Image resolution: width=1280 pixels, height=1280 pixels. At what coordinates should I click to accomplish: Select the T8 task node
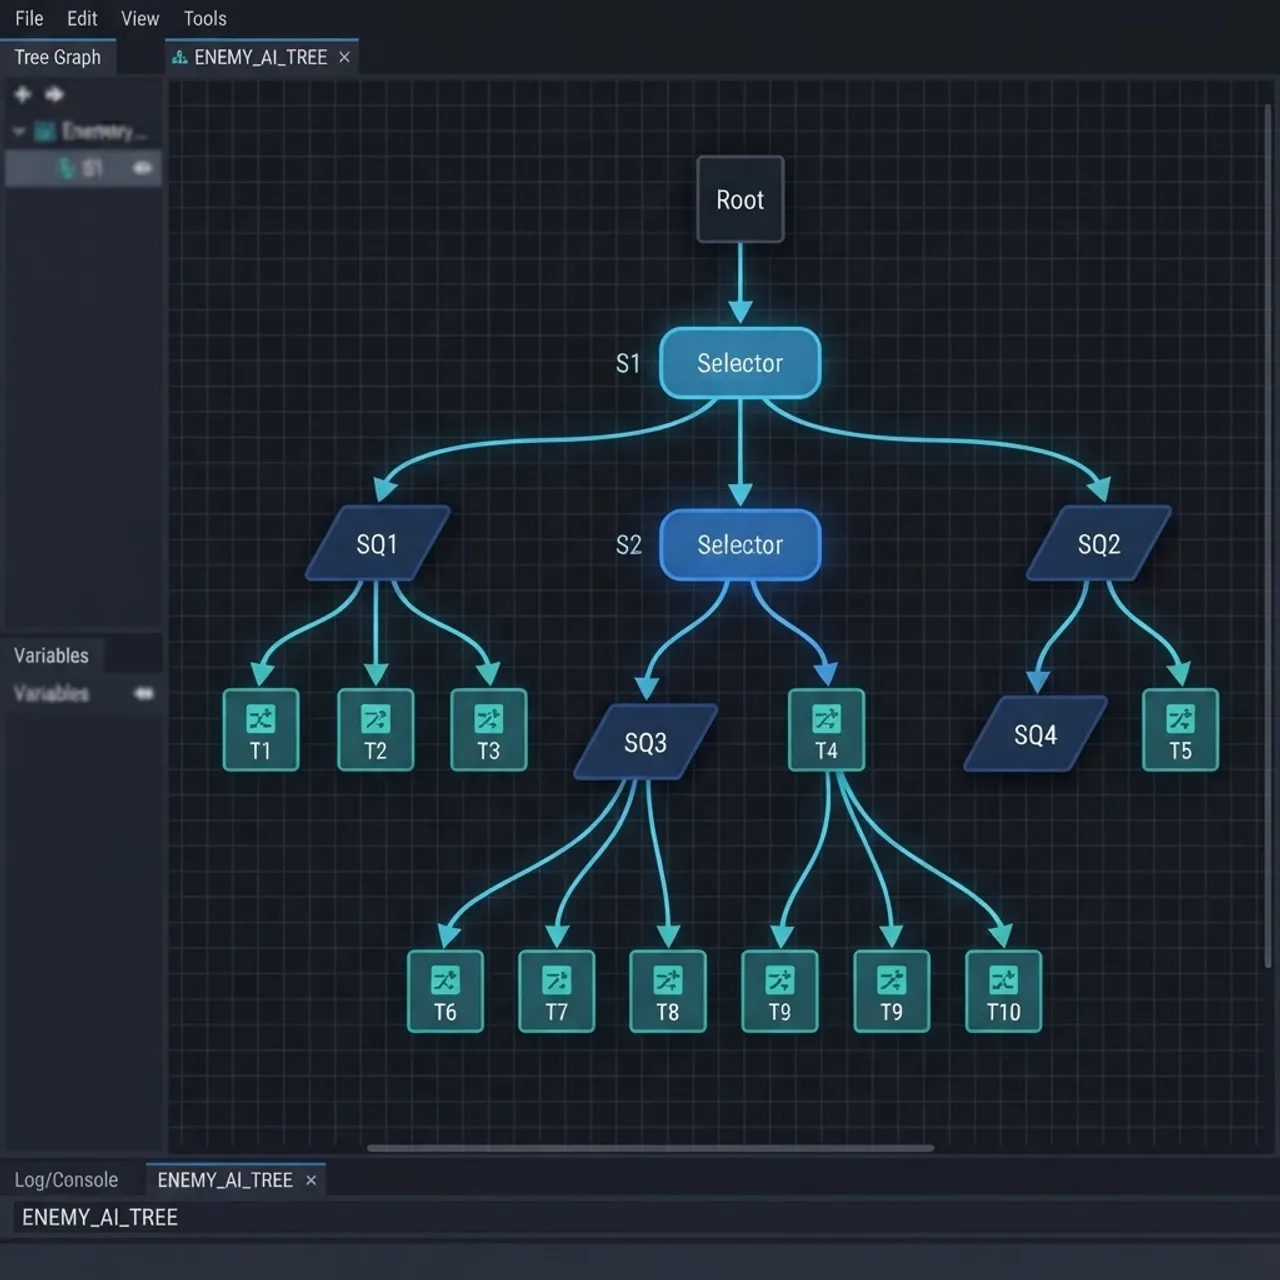(x=667, y=991)
